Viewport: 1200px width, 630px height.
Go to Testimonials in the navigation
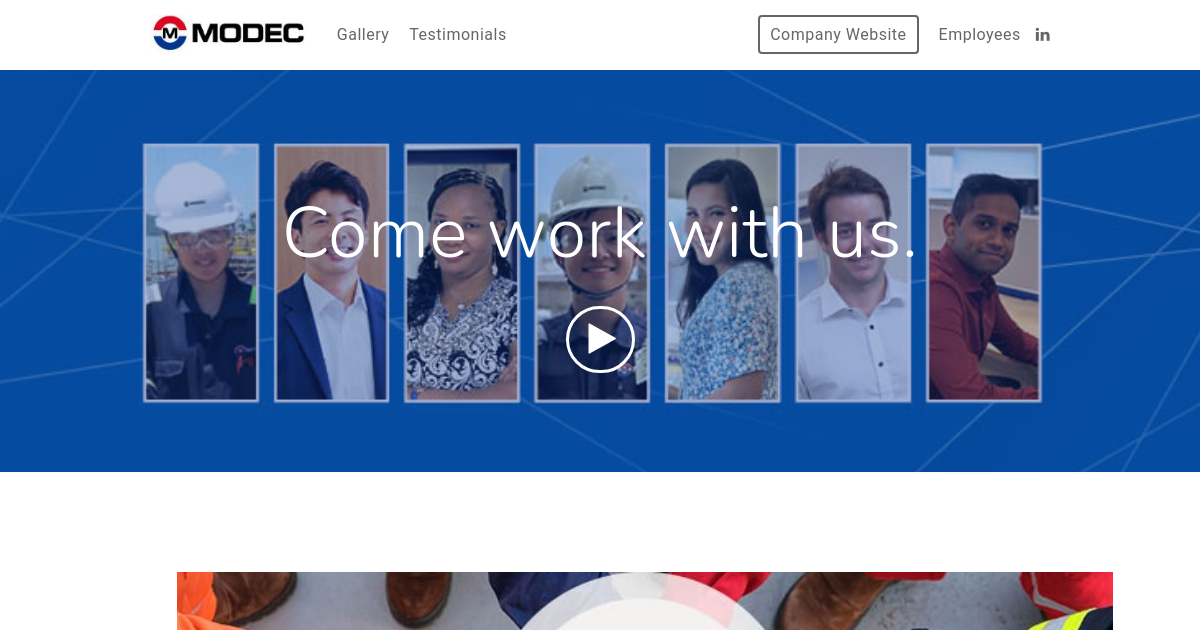click(x=458, y=34)
